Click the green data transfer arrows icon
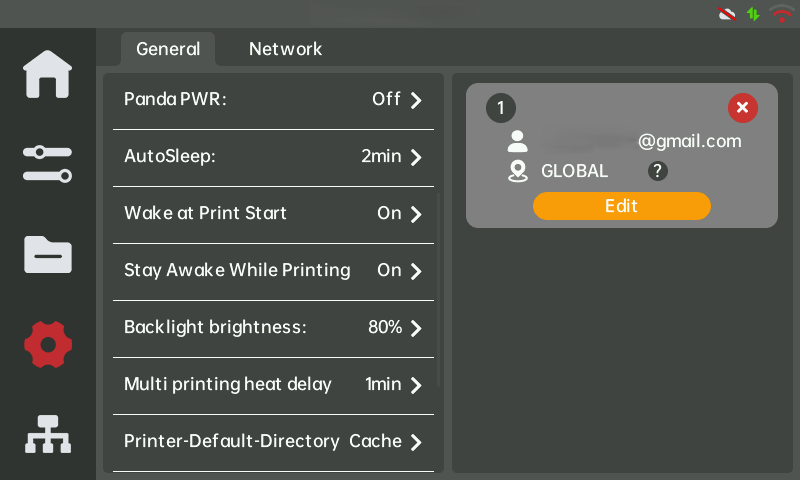 pos(753,14)
